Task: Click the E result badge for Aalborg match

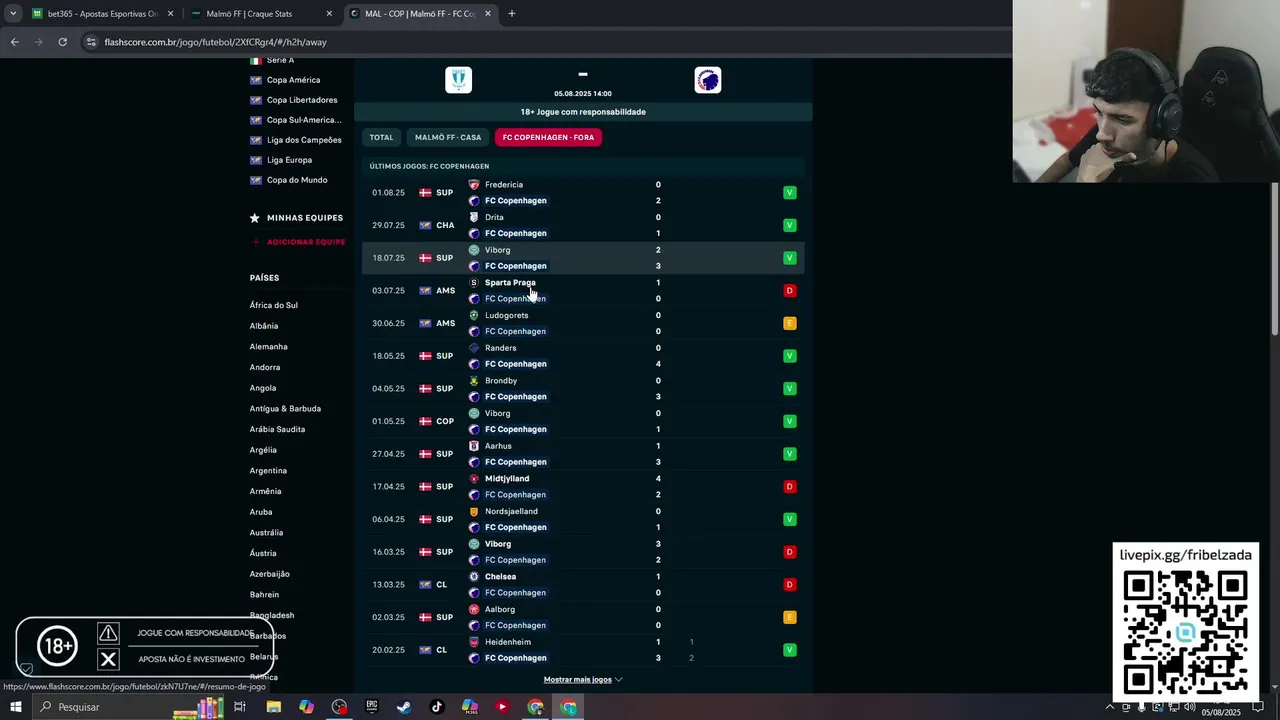Action: pyautogui.click(x=789, y=617)
